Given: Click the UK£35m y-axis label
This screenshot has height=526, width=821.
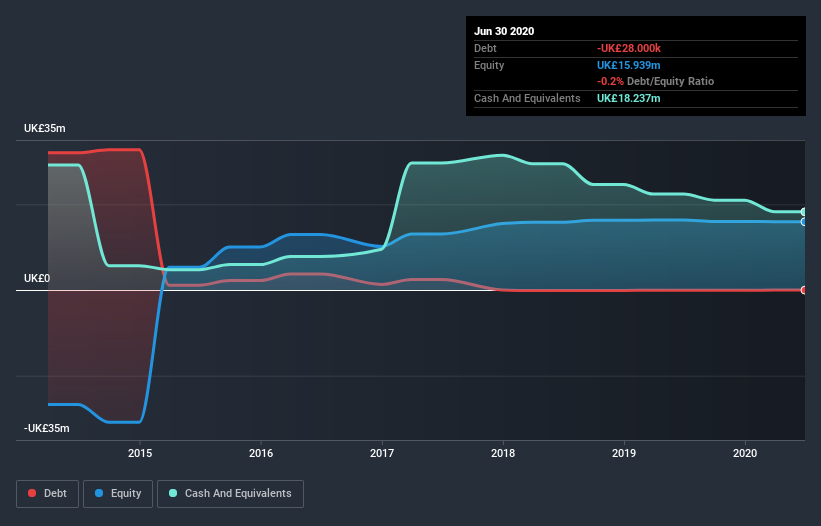Looking at the screenshot, I should click(x=45, y=128).
